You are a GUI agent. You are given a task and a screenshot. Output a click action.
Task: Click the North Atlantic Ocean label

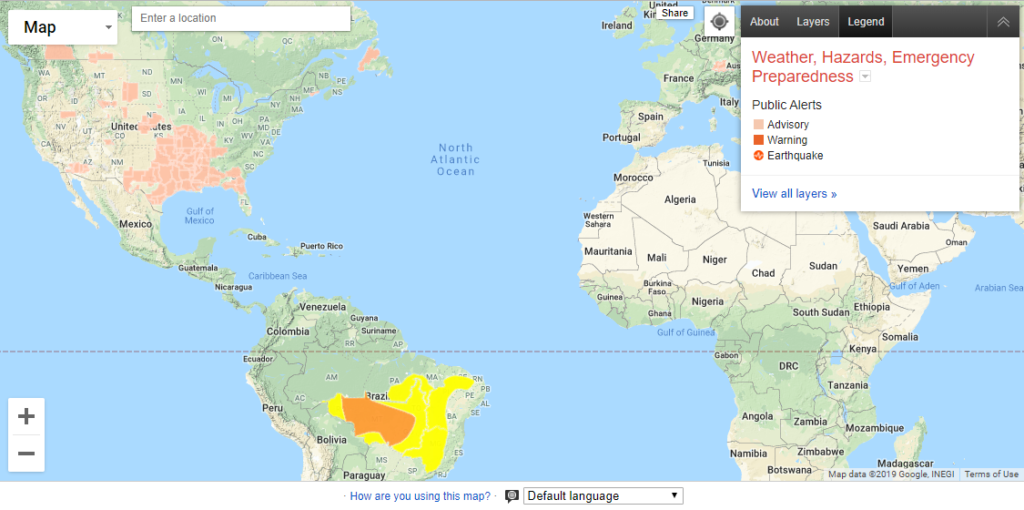click(x=456, y=160)
